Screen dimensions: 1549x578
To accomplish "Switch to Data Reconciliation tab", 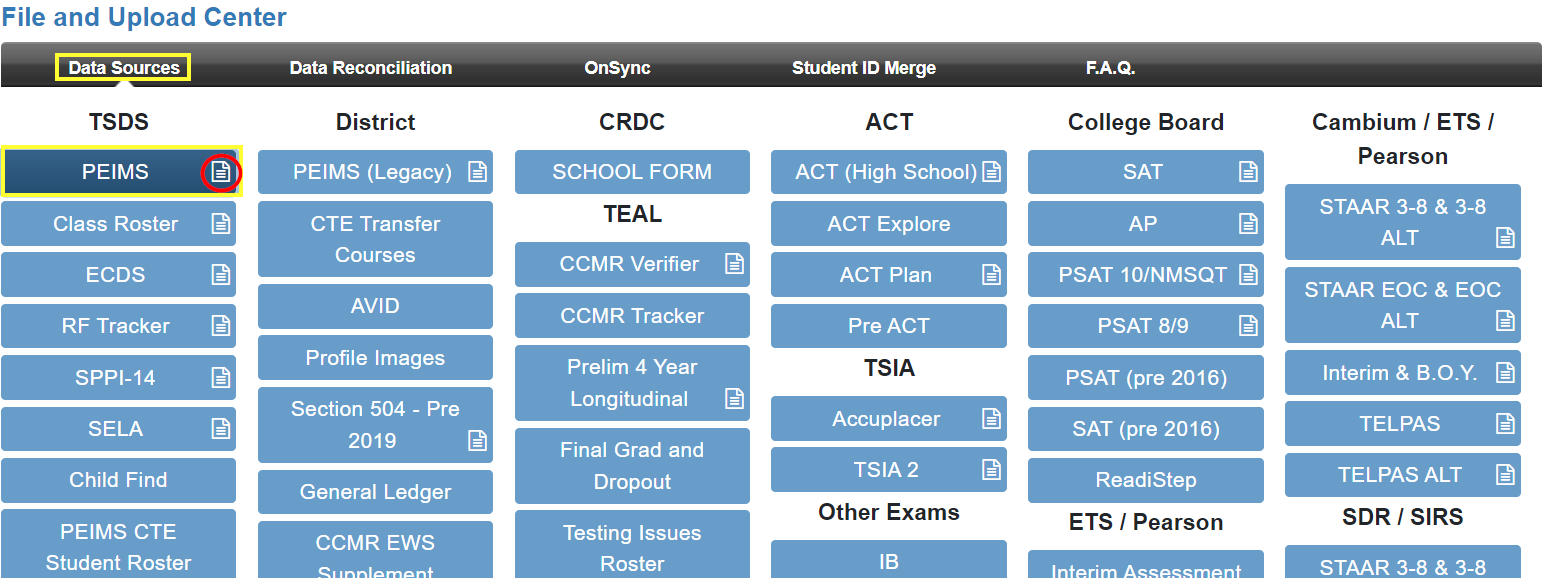I will coord(371,68).
